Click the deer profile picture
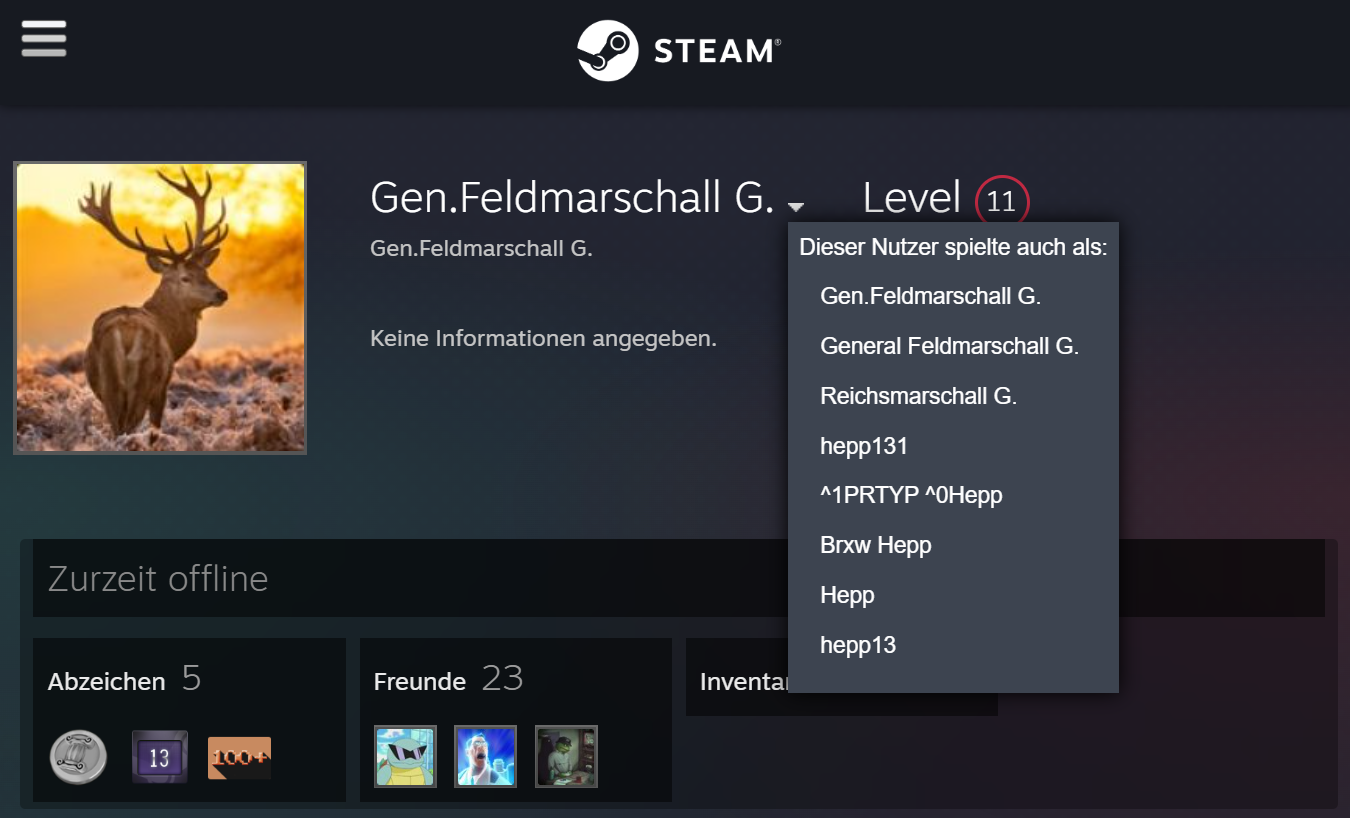 [x=160, y=308]
